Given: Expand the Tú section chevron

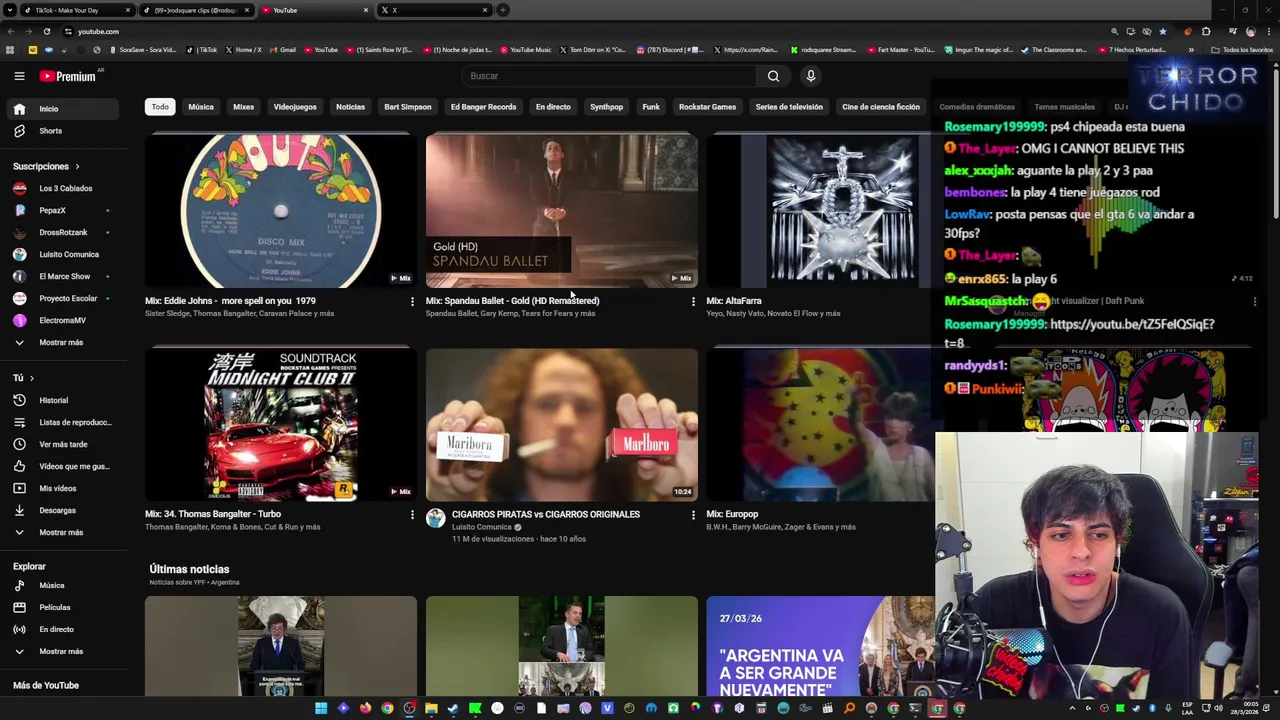Looking at the screenshot, I should (x=31, y=378).
